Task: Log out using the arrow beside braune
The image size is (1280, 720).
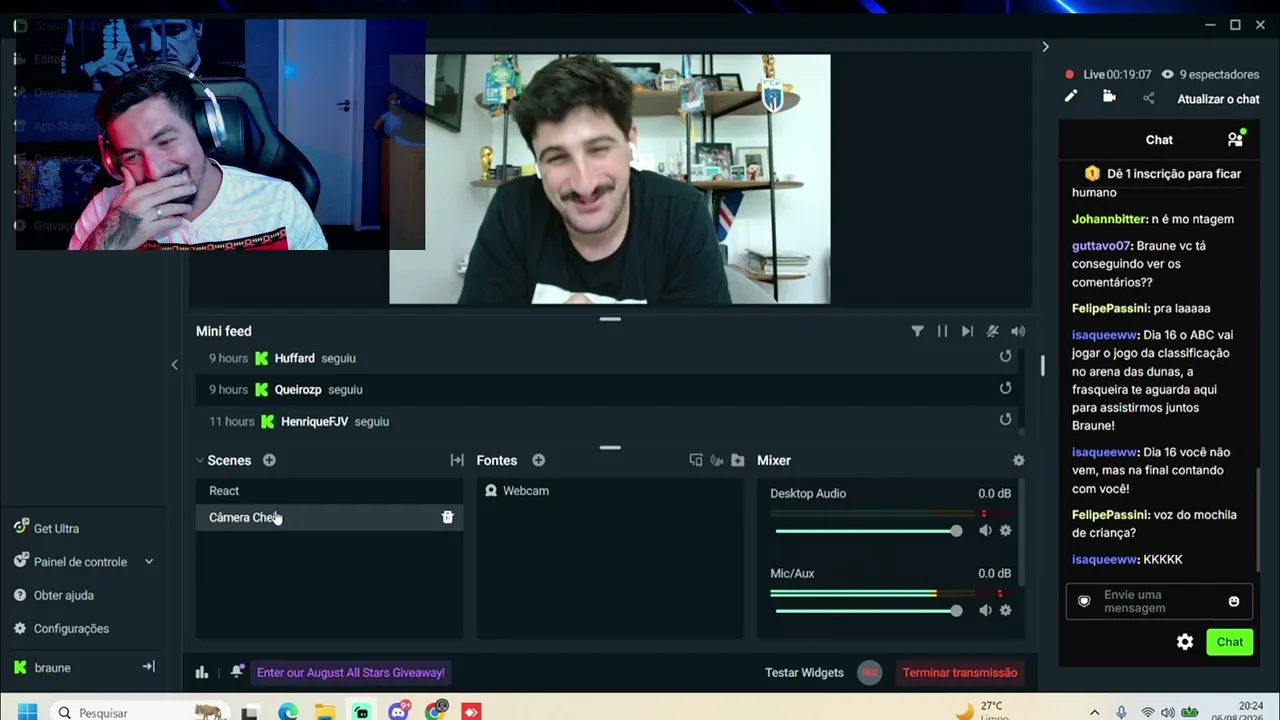Action: point(148,667)
